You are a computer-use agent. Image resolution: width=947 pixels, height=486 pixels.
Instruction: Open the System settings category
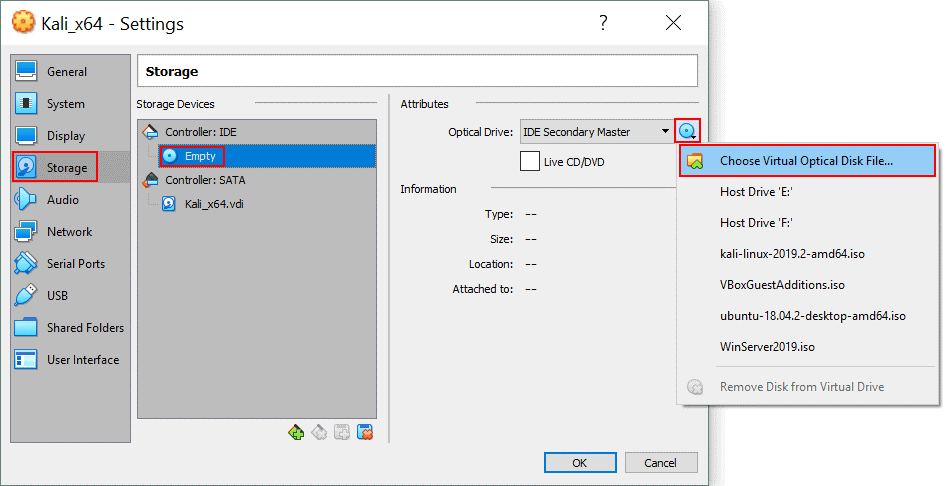pyautogui.click(x=70, y=104)
